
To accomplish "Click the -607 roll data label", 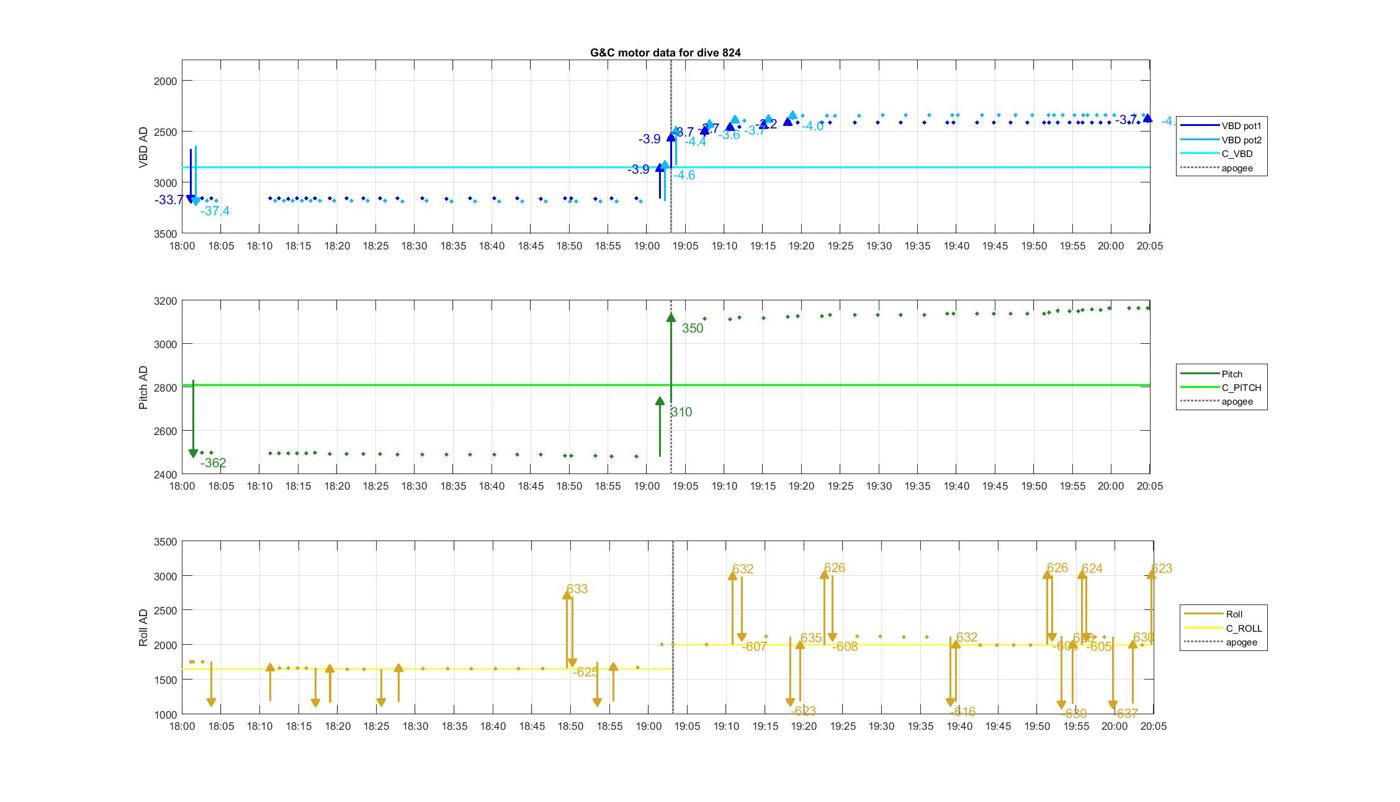I will point(754,647).
